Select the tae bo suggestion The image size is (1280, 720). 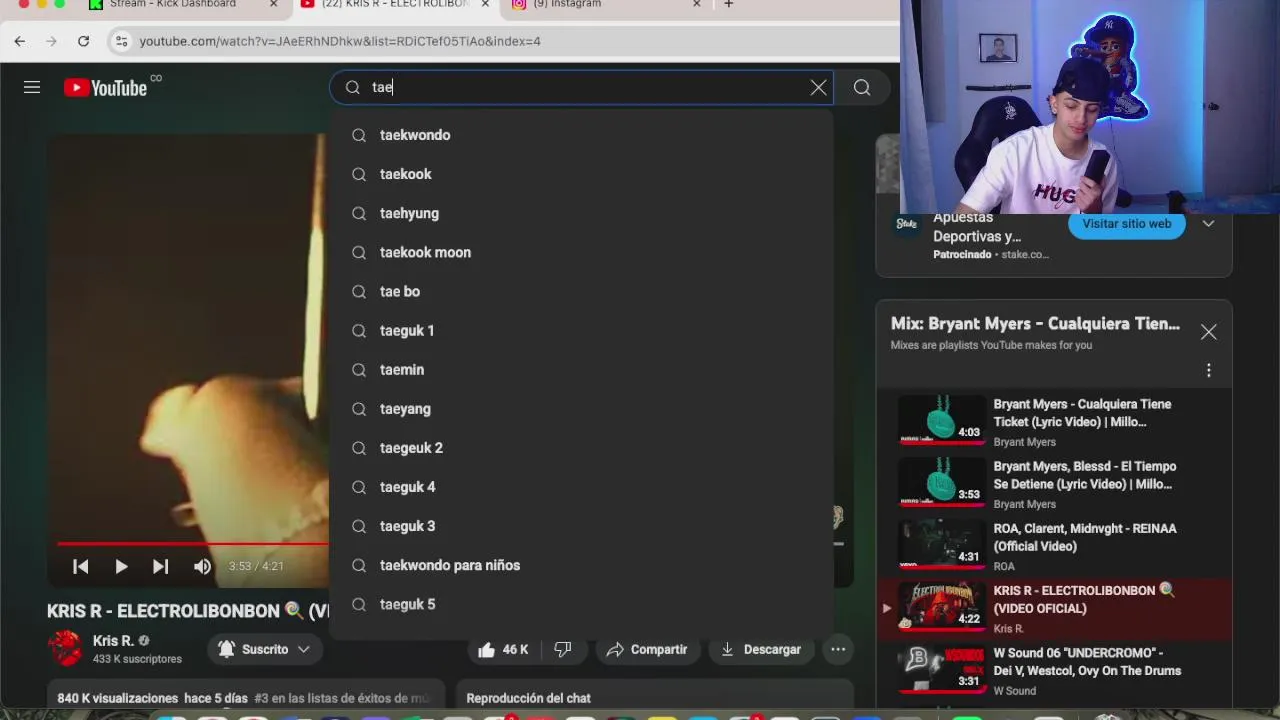click(x=581, y=291)
